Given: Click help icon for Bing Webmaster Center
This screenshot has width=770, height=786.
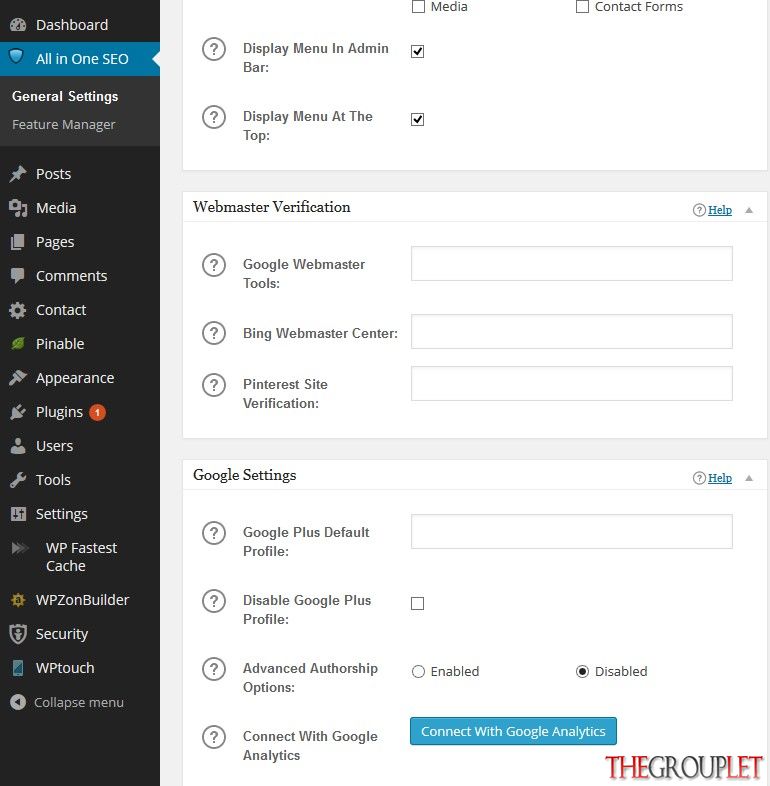Looking at the screenshot, I should coord(214,333).
